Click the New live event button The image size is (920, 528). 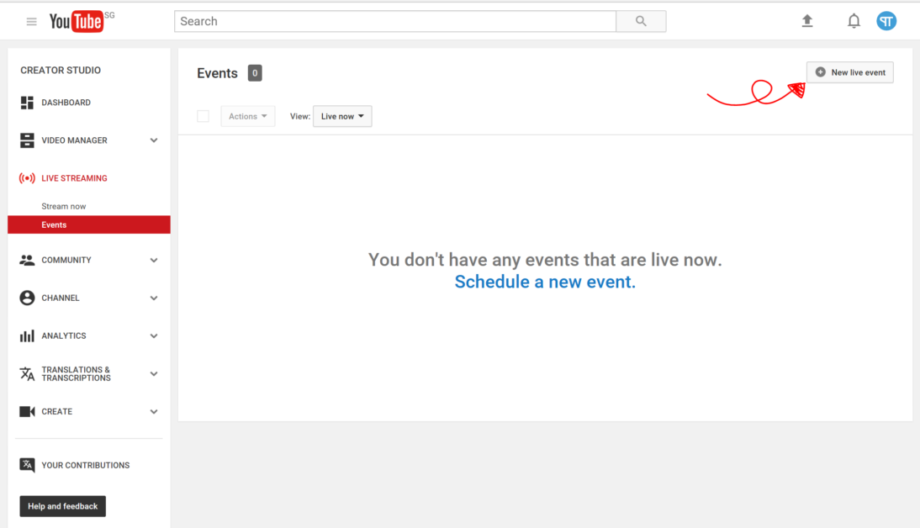coord(850,72)
